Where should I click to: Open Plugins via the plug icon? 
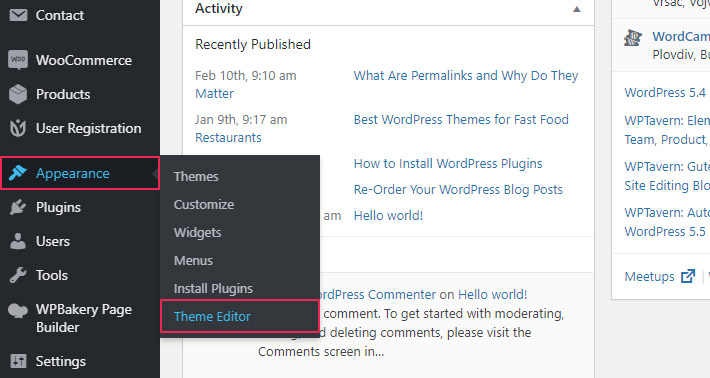click(x=18, y=207)
